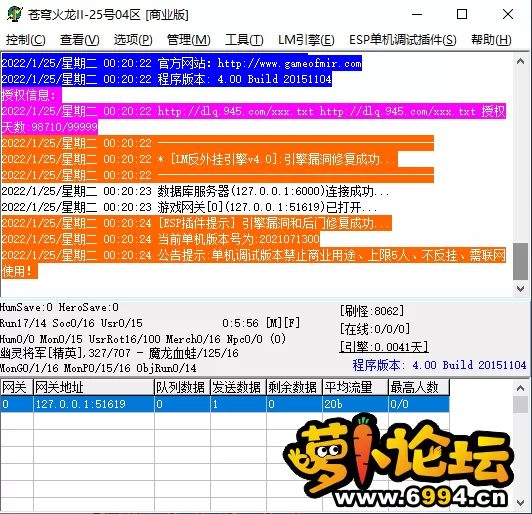
Task: Select the ESP插件提示 log line
Action: (x=197, y=223)
